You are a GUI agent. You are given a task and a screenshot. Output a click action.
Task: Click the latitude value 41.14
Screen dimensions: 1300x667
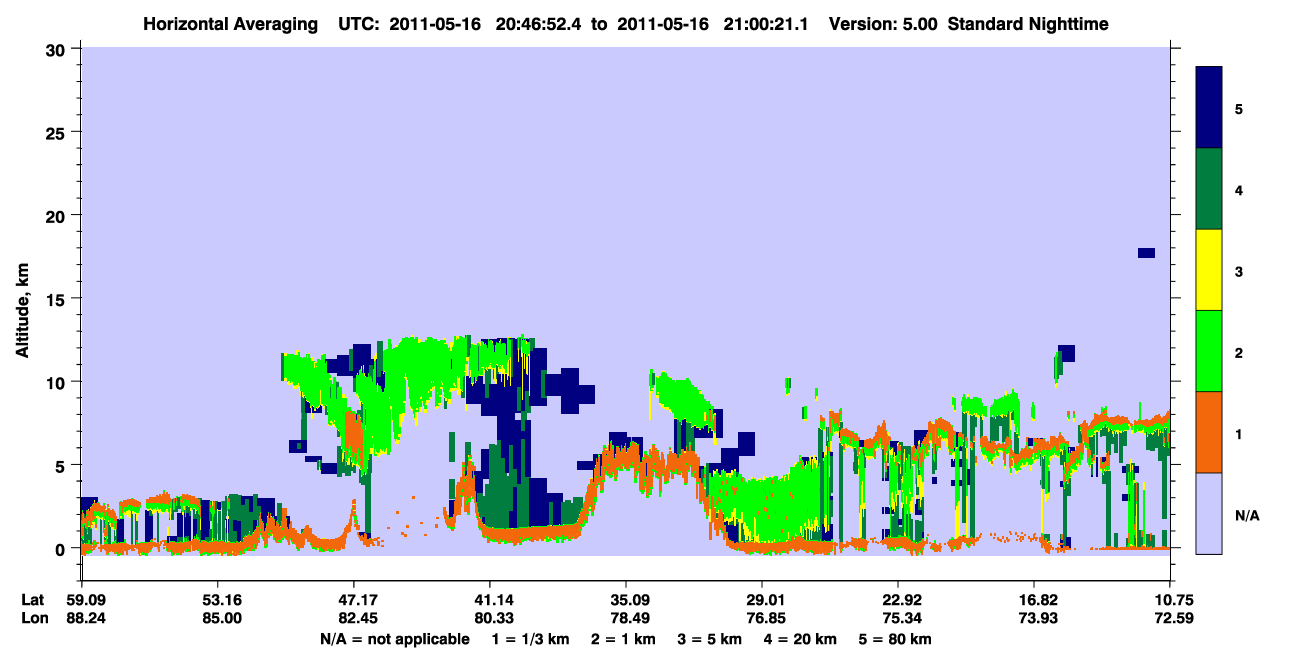tap(494, 600)
